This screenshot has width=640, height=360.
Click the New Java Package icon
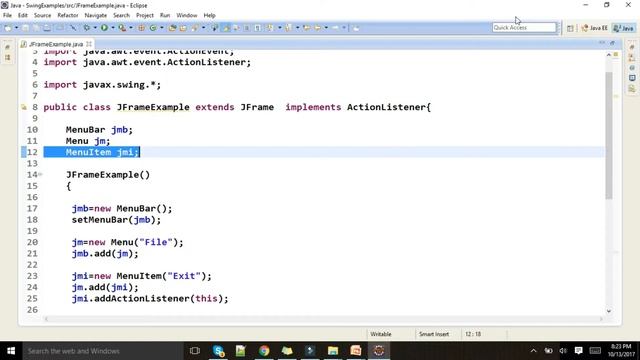141,28
